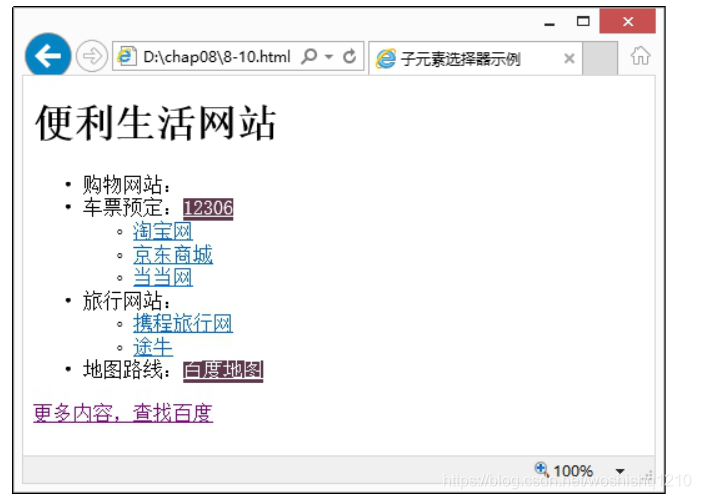The image size is (701, 499).
Task: Open the highlighted 12306 link
Action: [208, 208]
